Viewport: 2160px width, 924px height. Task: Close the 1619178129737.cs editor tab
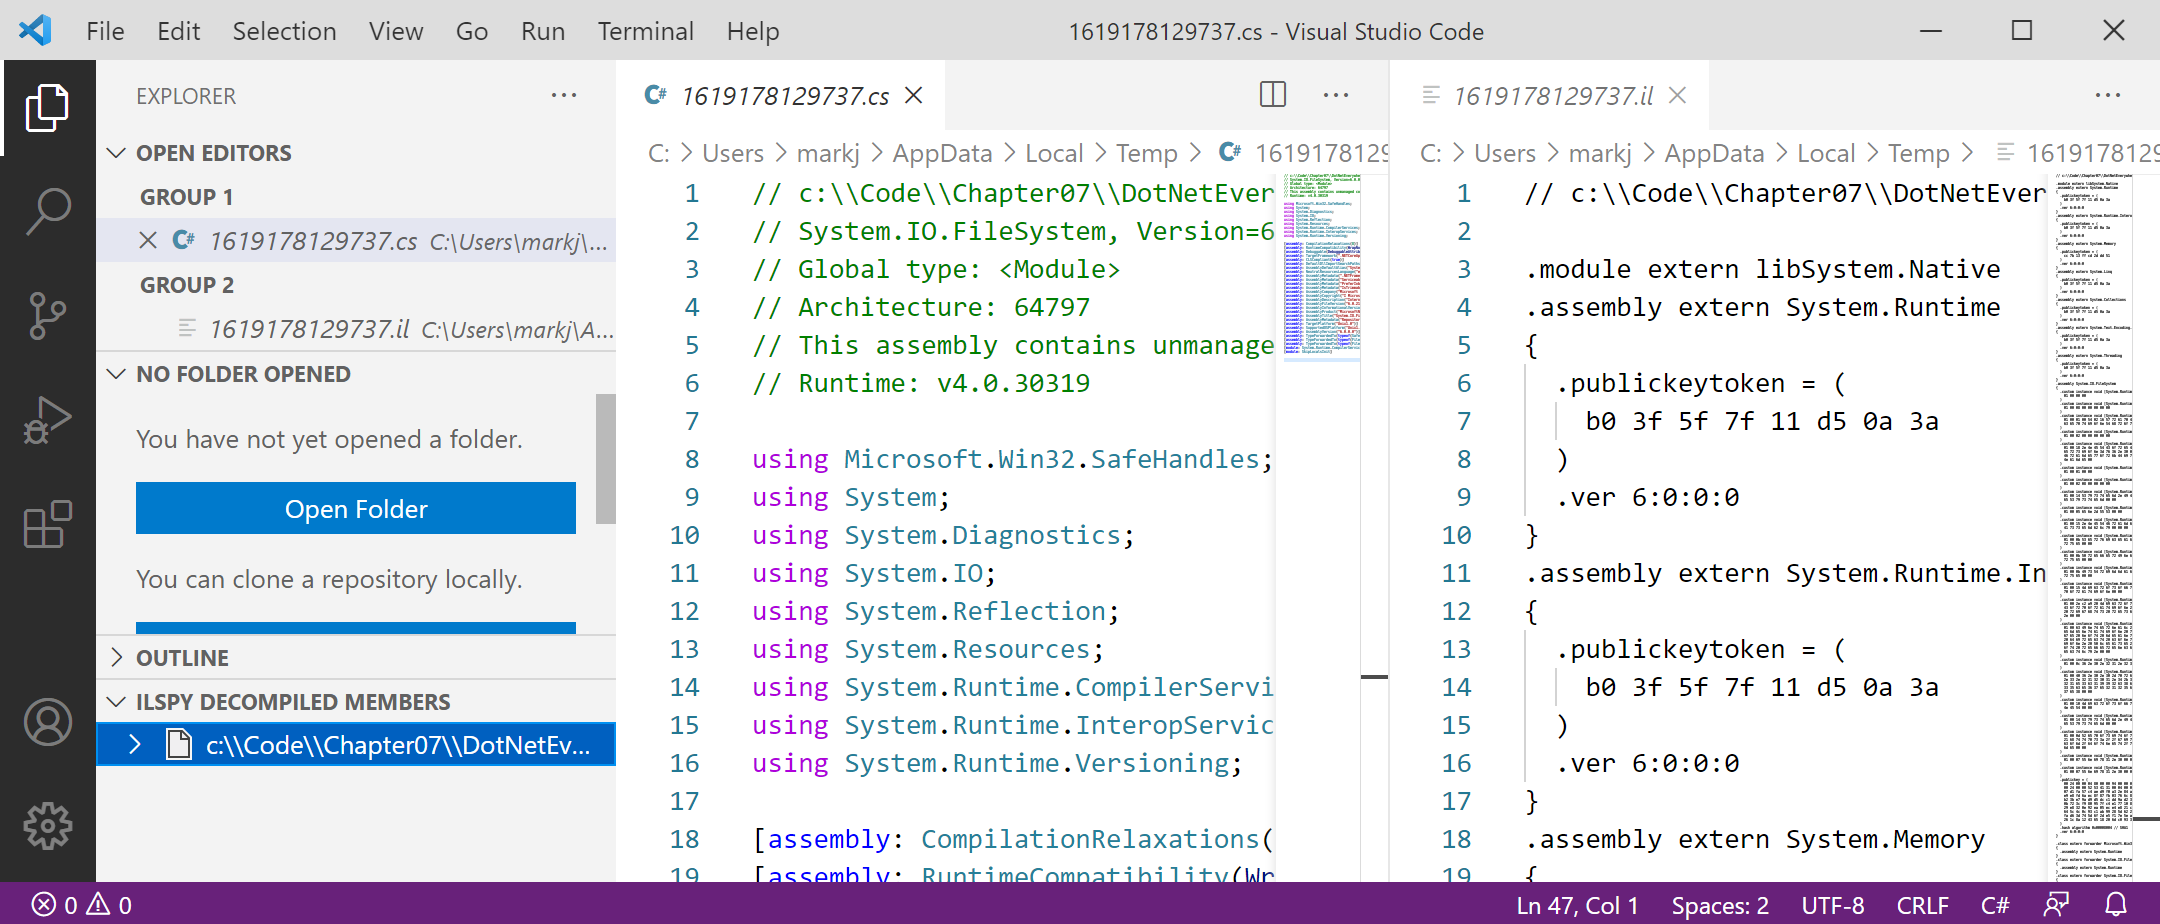(x=913, y=95)
